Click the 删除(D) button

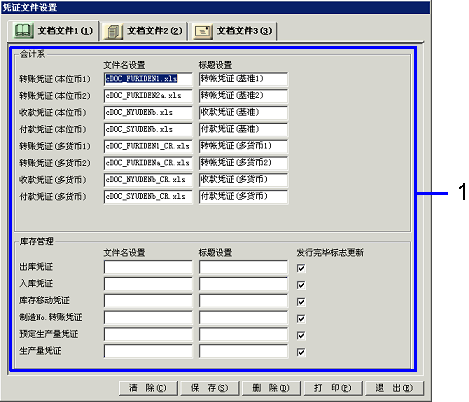(x=271, y=388)
